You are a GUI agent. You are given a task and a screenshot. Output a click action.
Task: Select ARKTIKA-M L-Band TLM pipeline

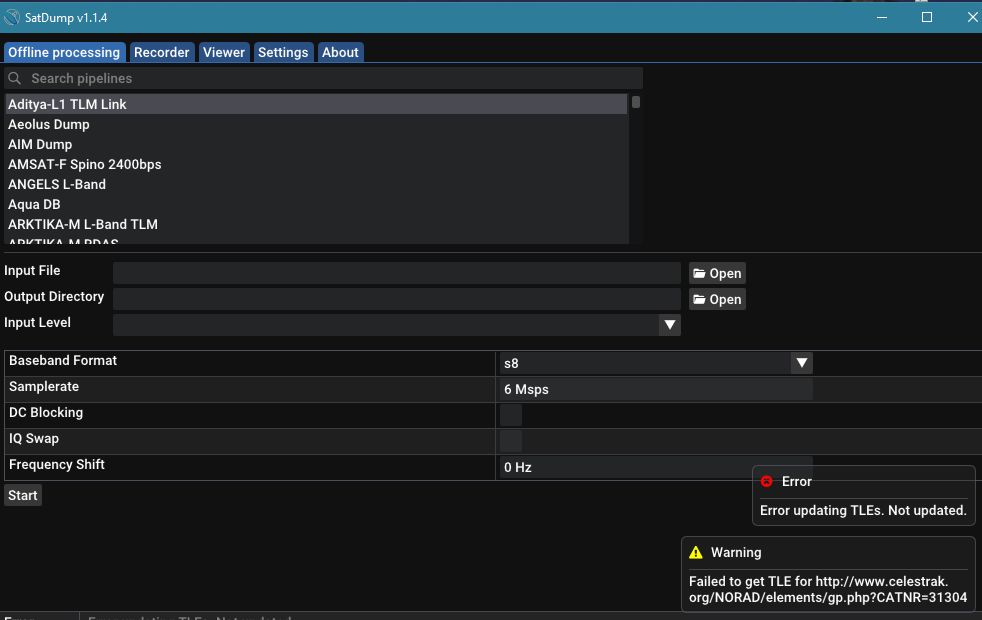point(316,224)
